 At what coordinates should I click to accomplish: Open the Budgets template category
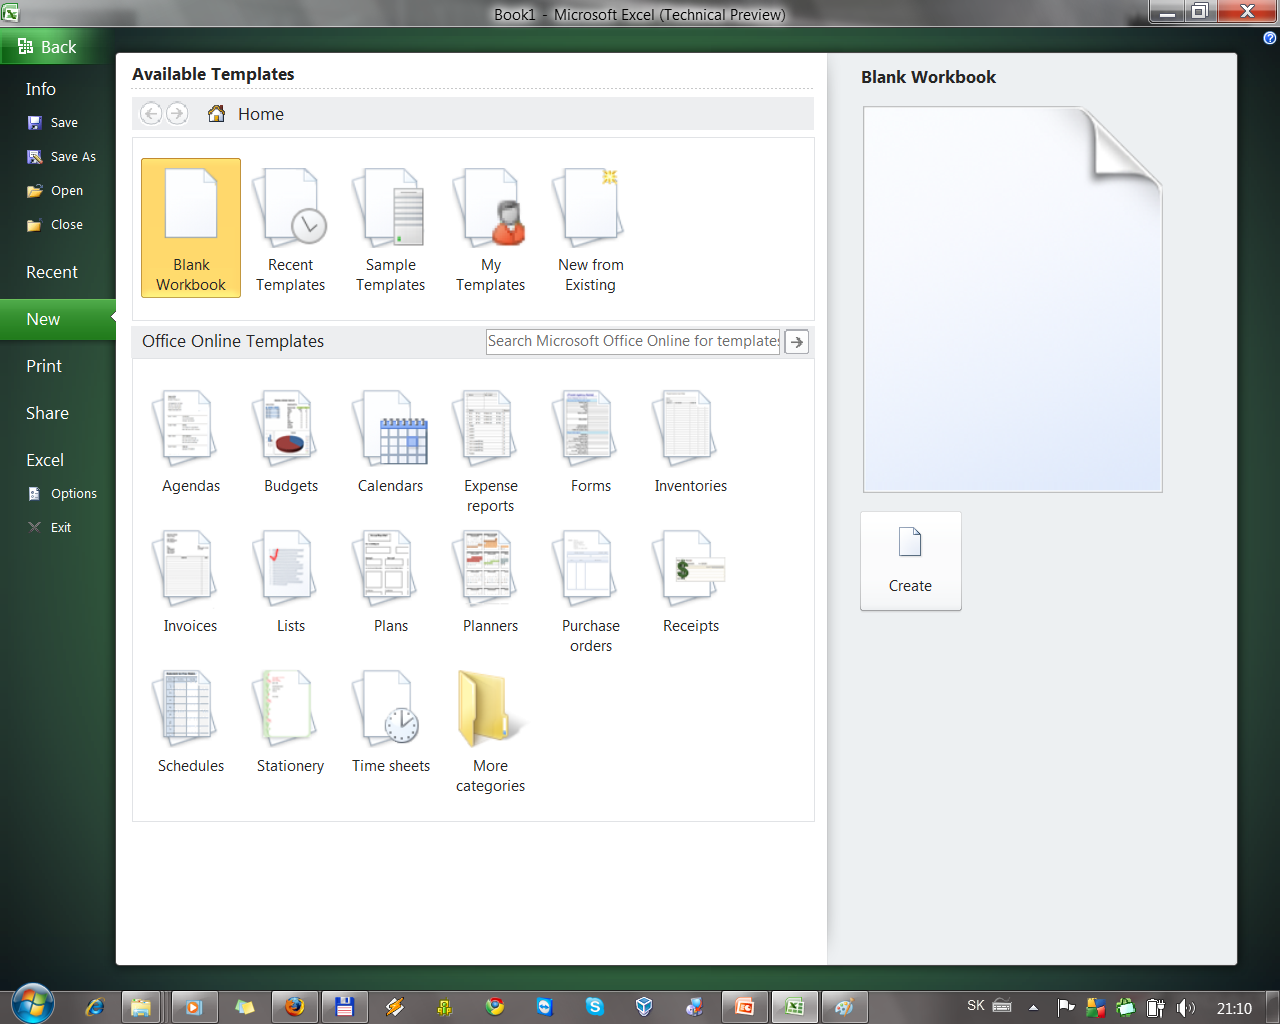click(x=291, y=442)
